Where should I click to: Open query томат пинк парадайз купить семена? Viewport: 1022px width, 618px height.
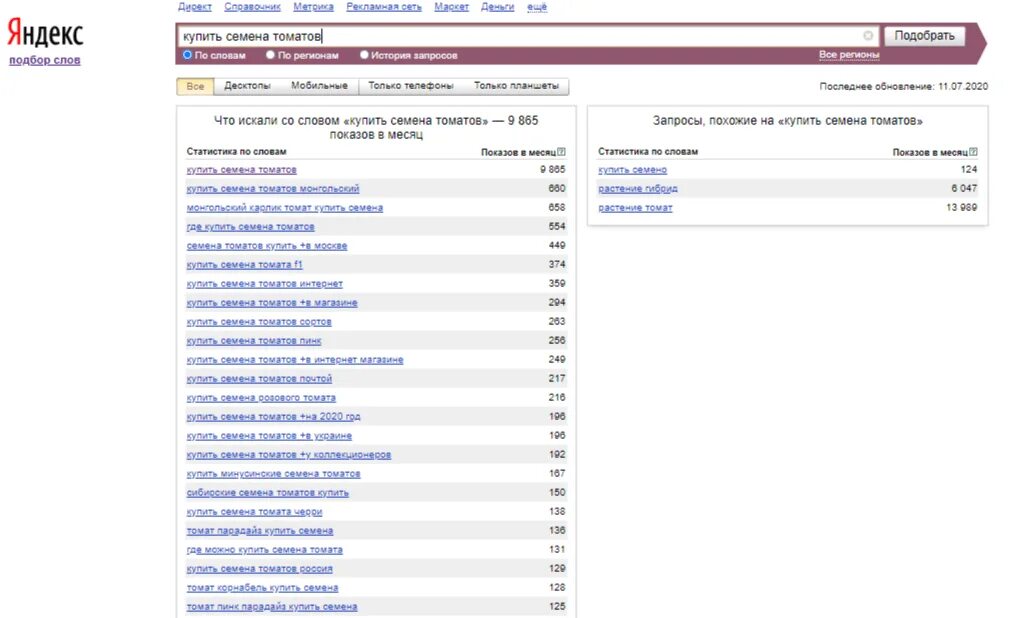272,606
